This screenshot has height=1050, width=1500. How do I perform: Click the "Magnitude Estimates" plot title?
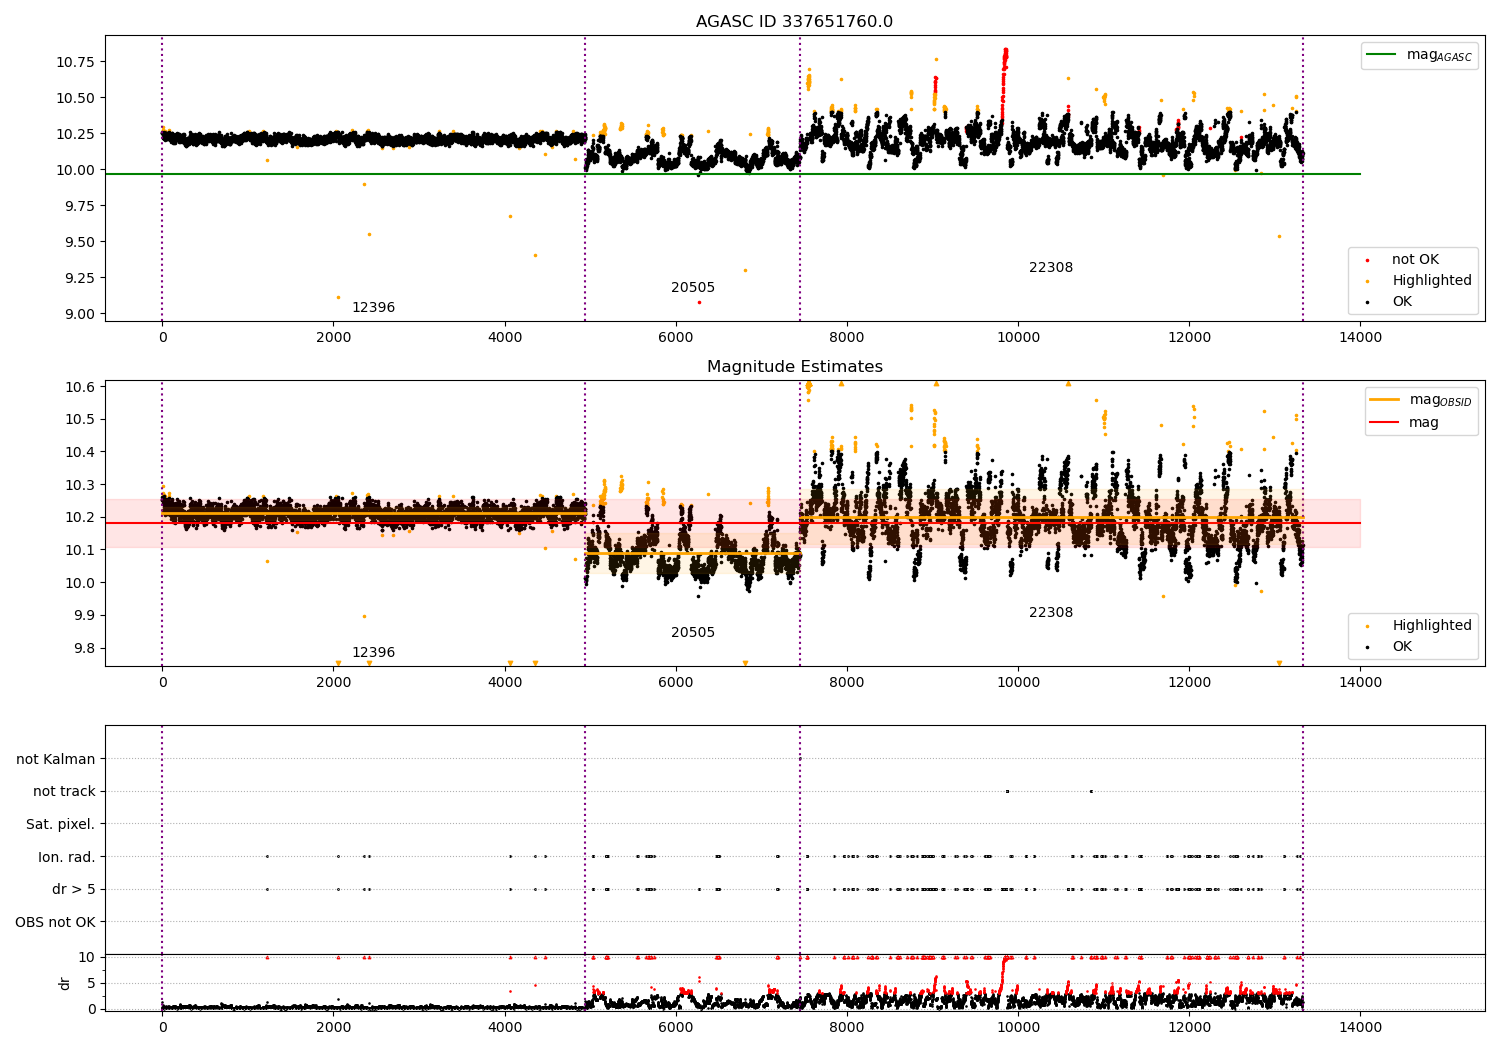[x=794, y=367]
